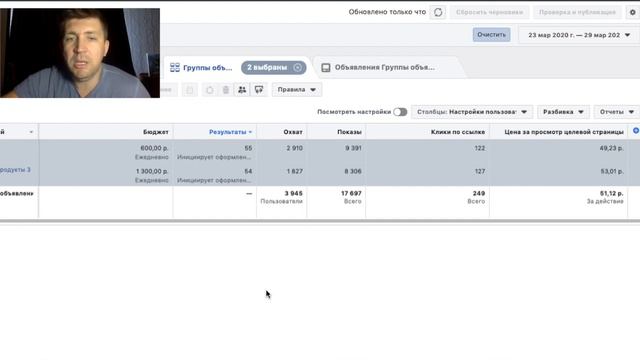Open the settings gear icon
Screen dimensions: 640x360
[x=633, y=12]
